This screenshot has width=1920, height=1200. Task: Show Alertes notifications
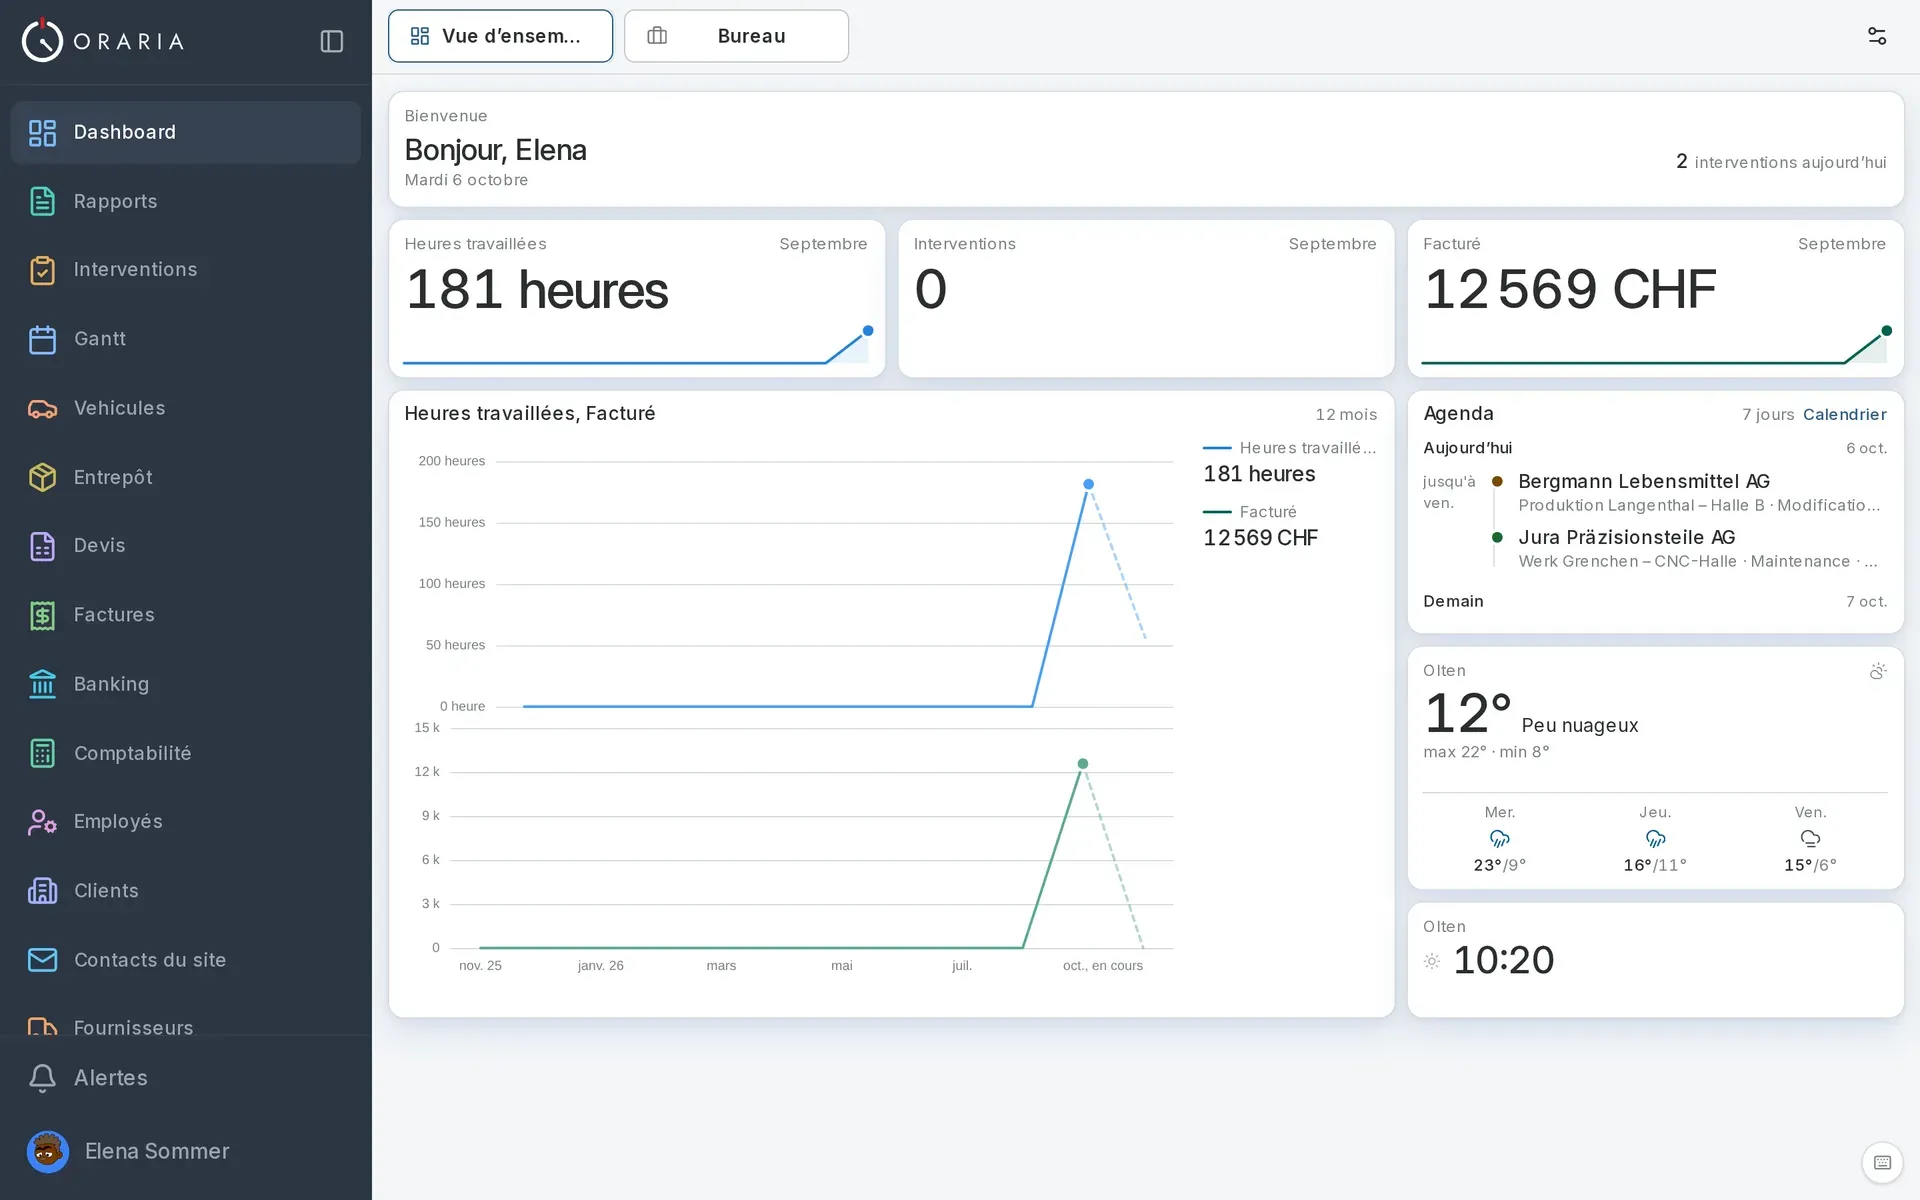(186, 1078)
